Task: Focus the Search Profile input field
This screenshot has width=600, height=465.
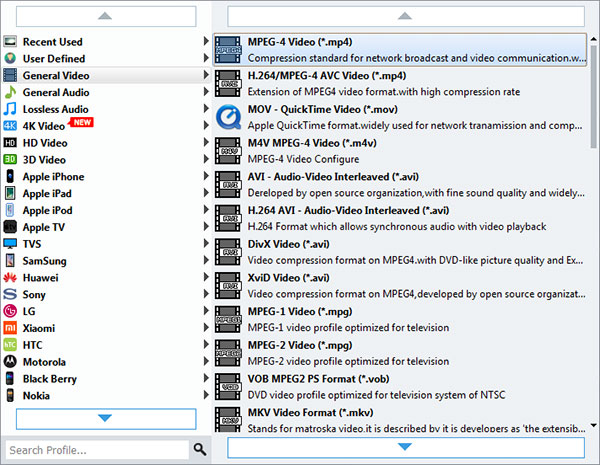Action: 96,449
